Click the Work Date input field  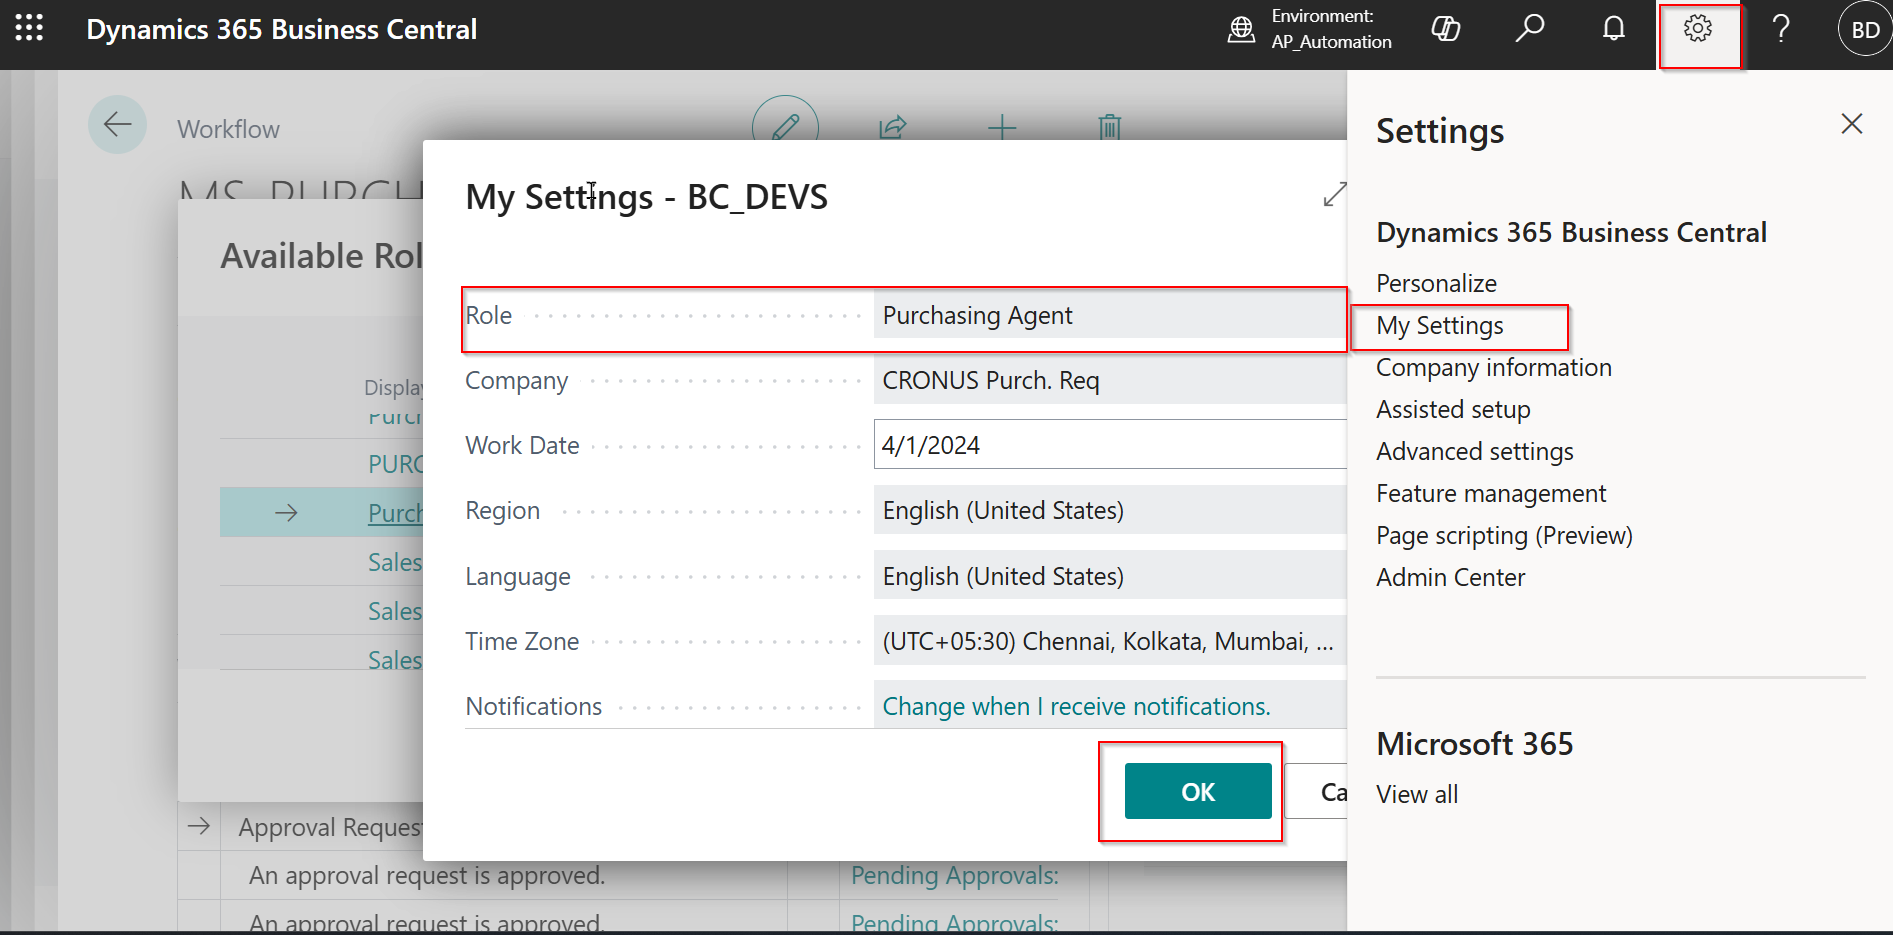pyautogui.click(x=1108, y=446)
